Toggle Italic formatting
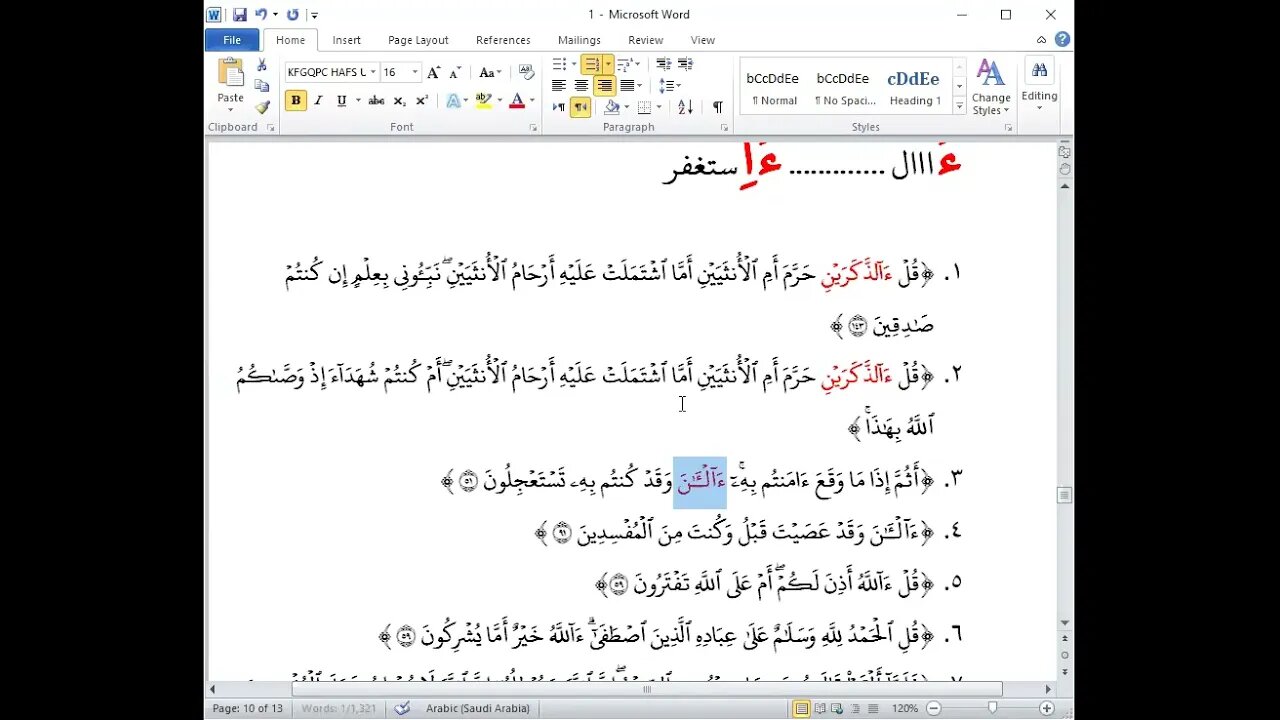Image resolution: width=1280 pixels, height=720 pixels. coord(318,100)
